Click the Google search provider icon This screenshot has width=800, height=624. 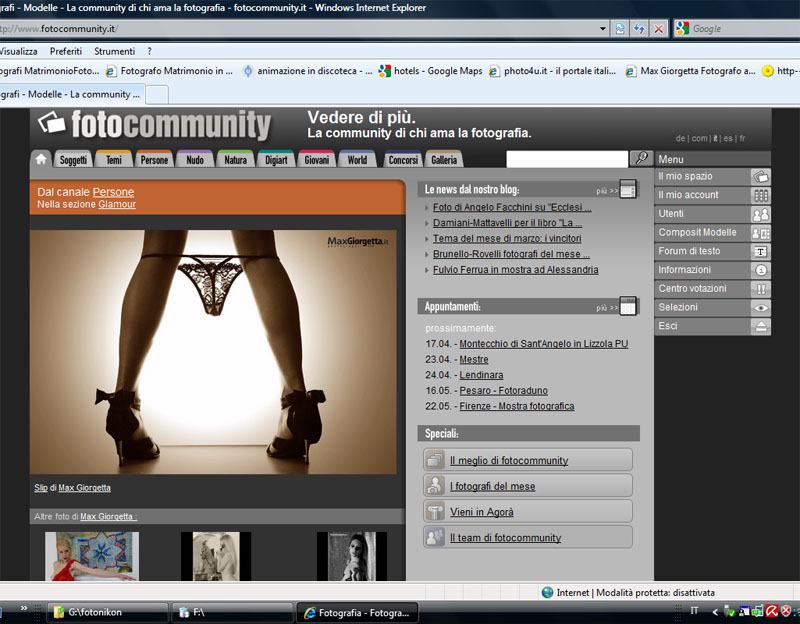coord(683,29)
